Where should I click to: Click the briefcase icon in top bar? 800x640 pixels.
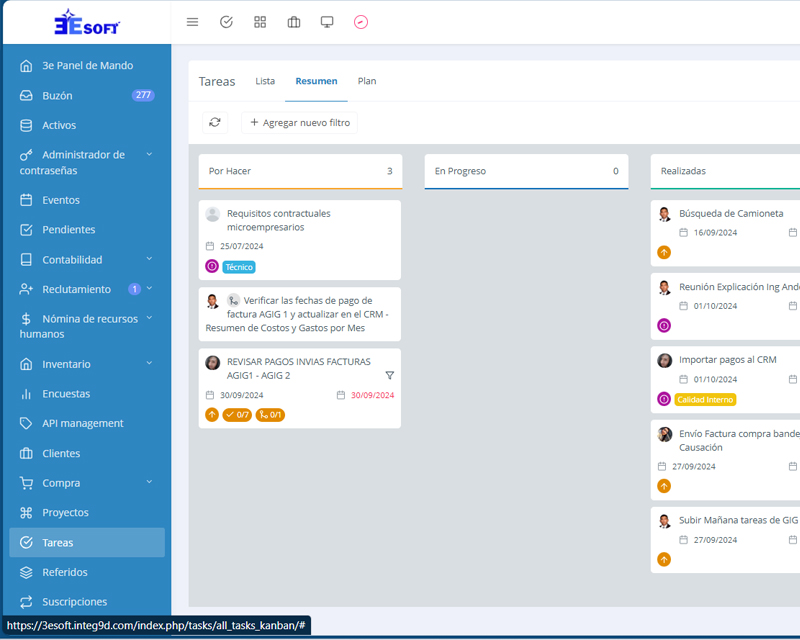coord(294,22)
